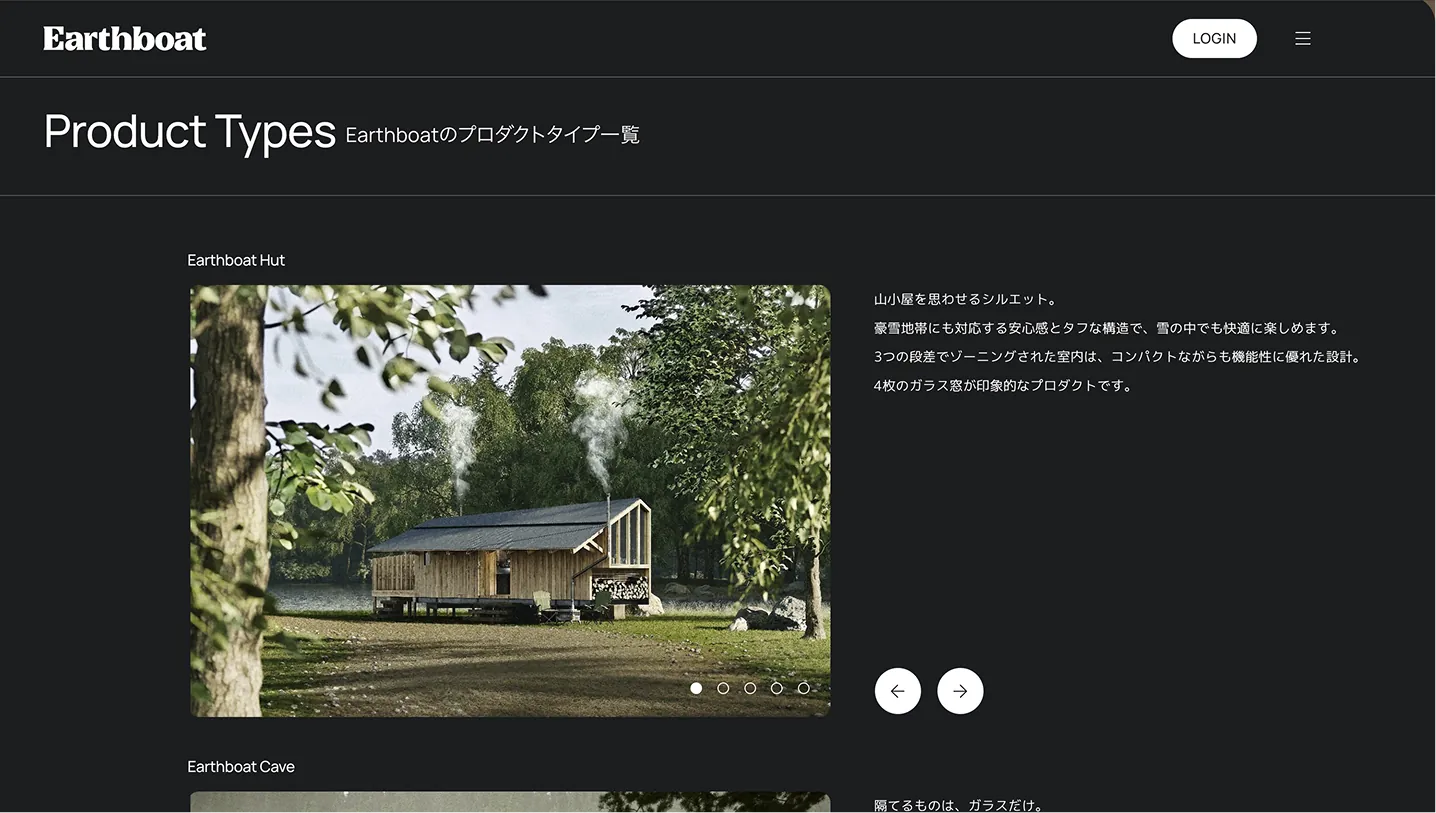Click the Earthboat Cave image preview
Image resolution: width=1436 pixels, height=813 pixels.
point(510,802)
